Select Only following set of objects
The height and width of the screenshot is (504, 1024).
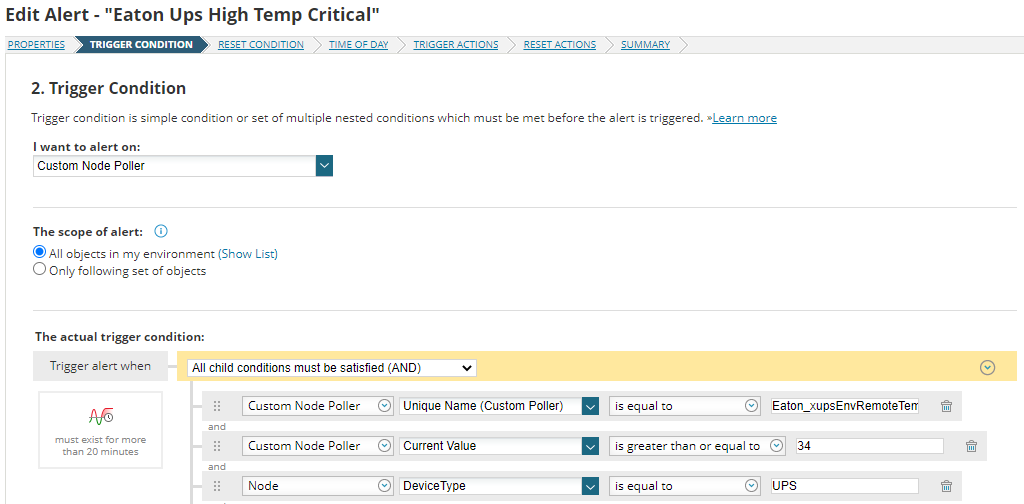pos(40,270)
